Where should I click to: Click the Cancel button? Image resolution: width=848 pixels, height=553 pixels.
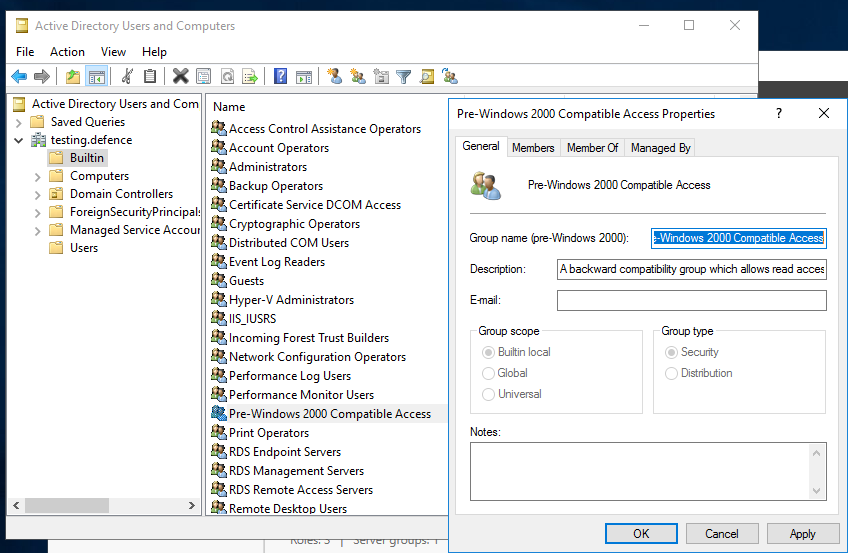[721, 534]
